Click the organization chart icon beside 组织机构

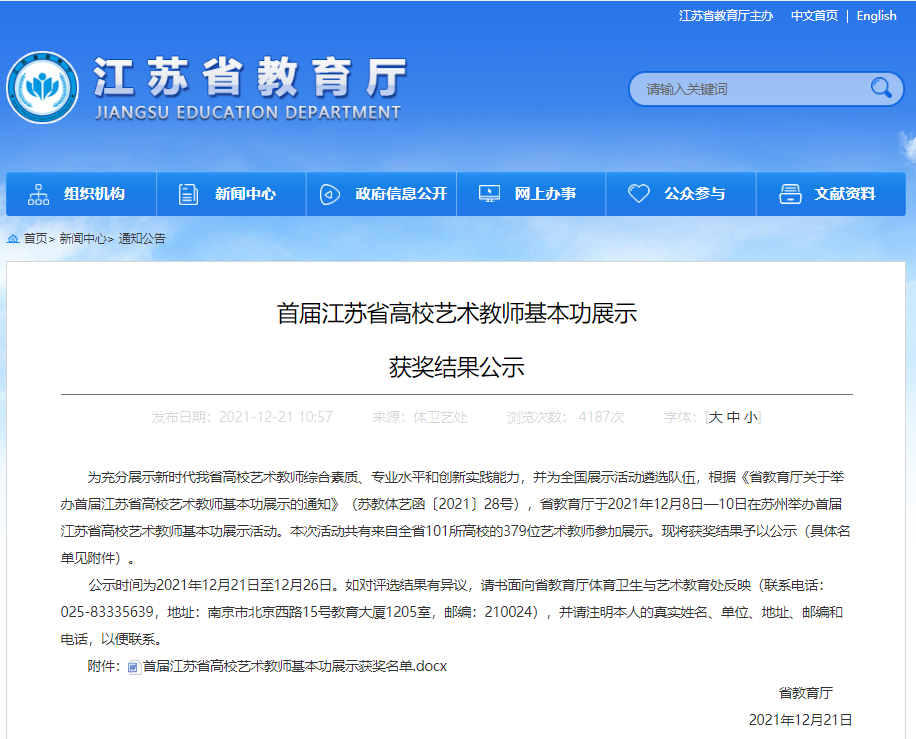pos(38,194)
